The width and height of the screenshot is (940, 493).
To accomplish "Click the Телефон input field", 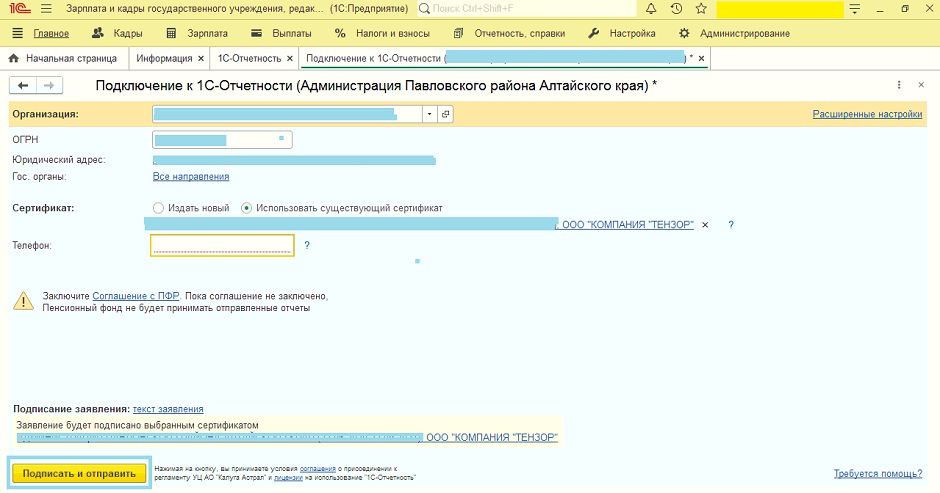I will click(x=222, y=245).
